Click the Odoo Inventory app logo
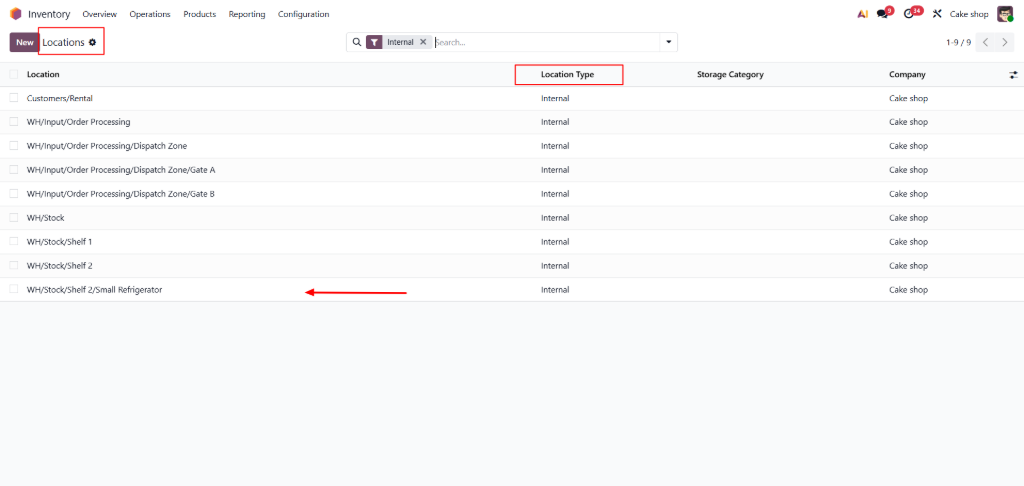The image size is (1024, 486). pos(15,14)
